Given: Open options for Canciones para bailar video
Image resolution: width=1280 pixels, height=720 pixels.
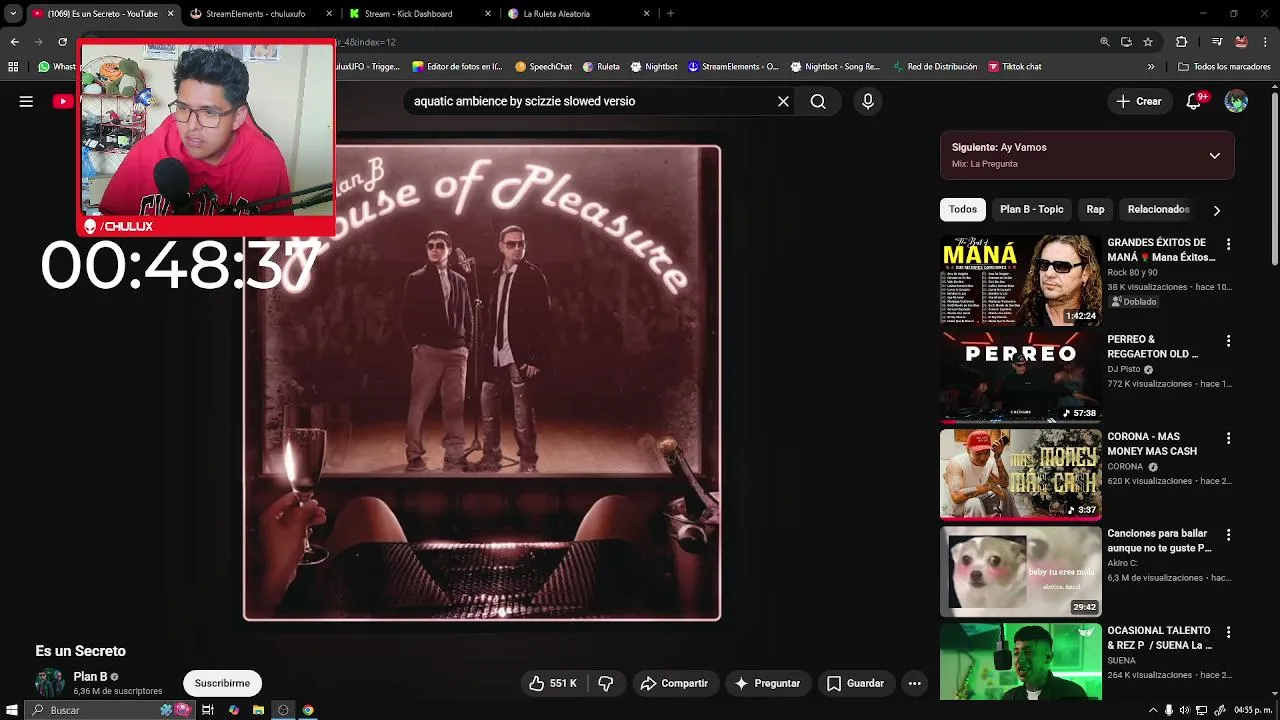Looking at the screenshot, I should click(1228, 535).
